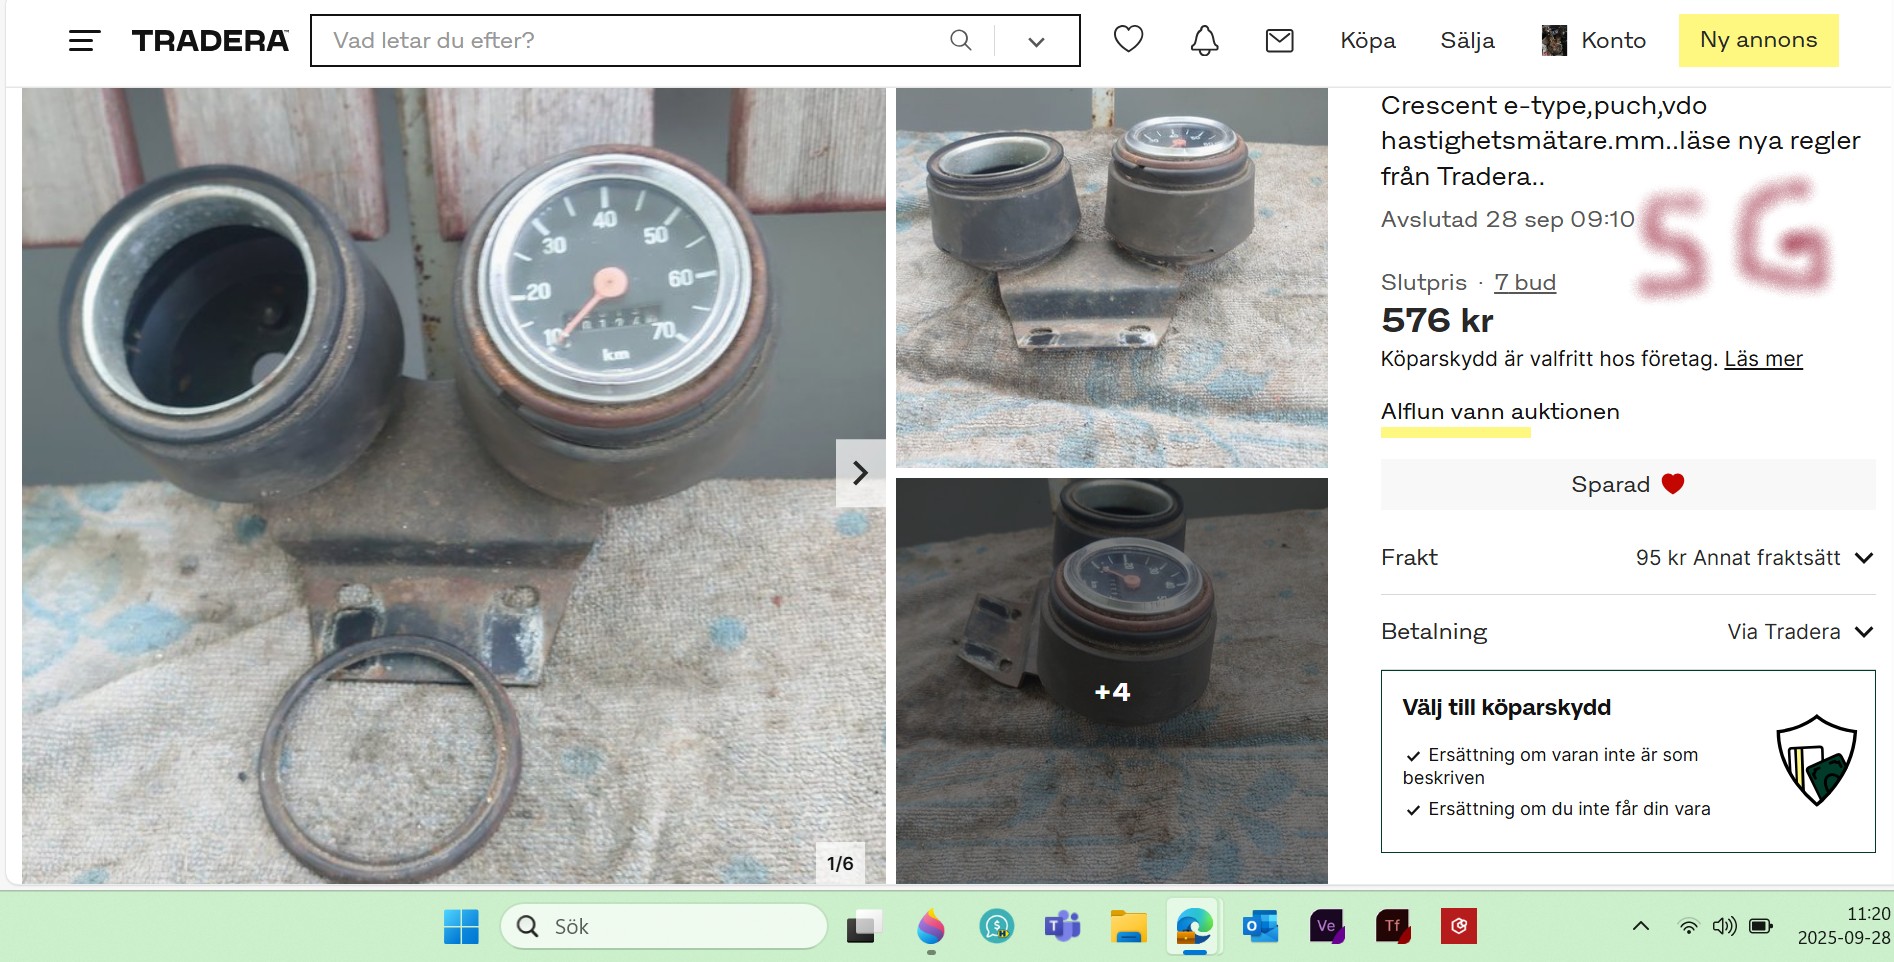Expand the Frakt shipping options

click(1863, 558)
